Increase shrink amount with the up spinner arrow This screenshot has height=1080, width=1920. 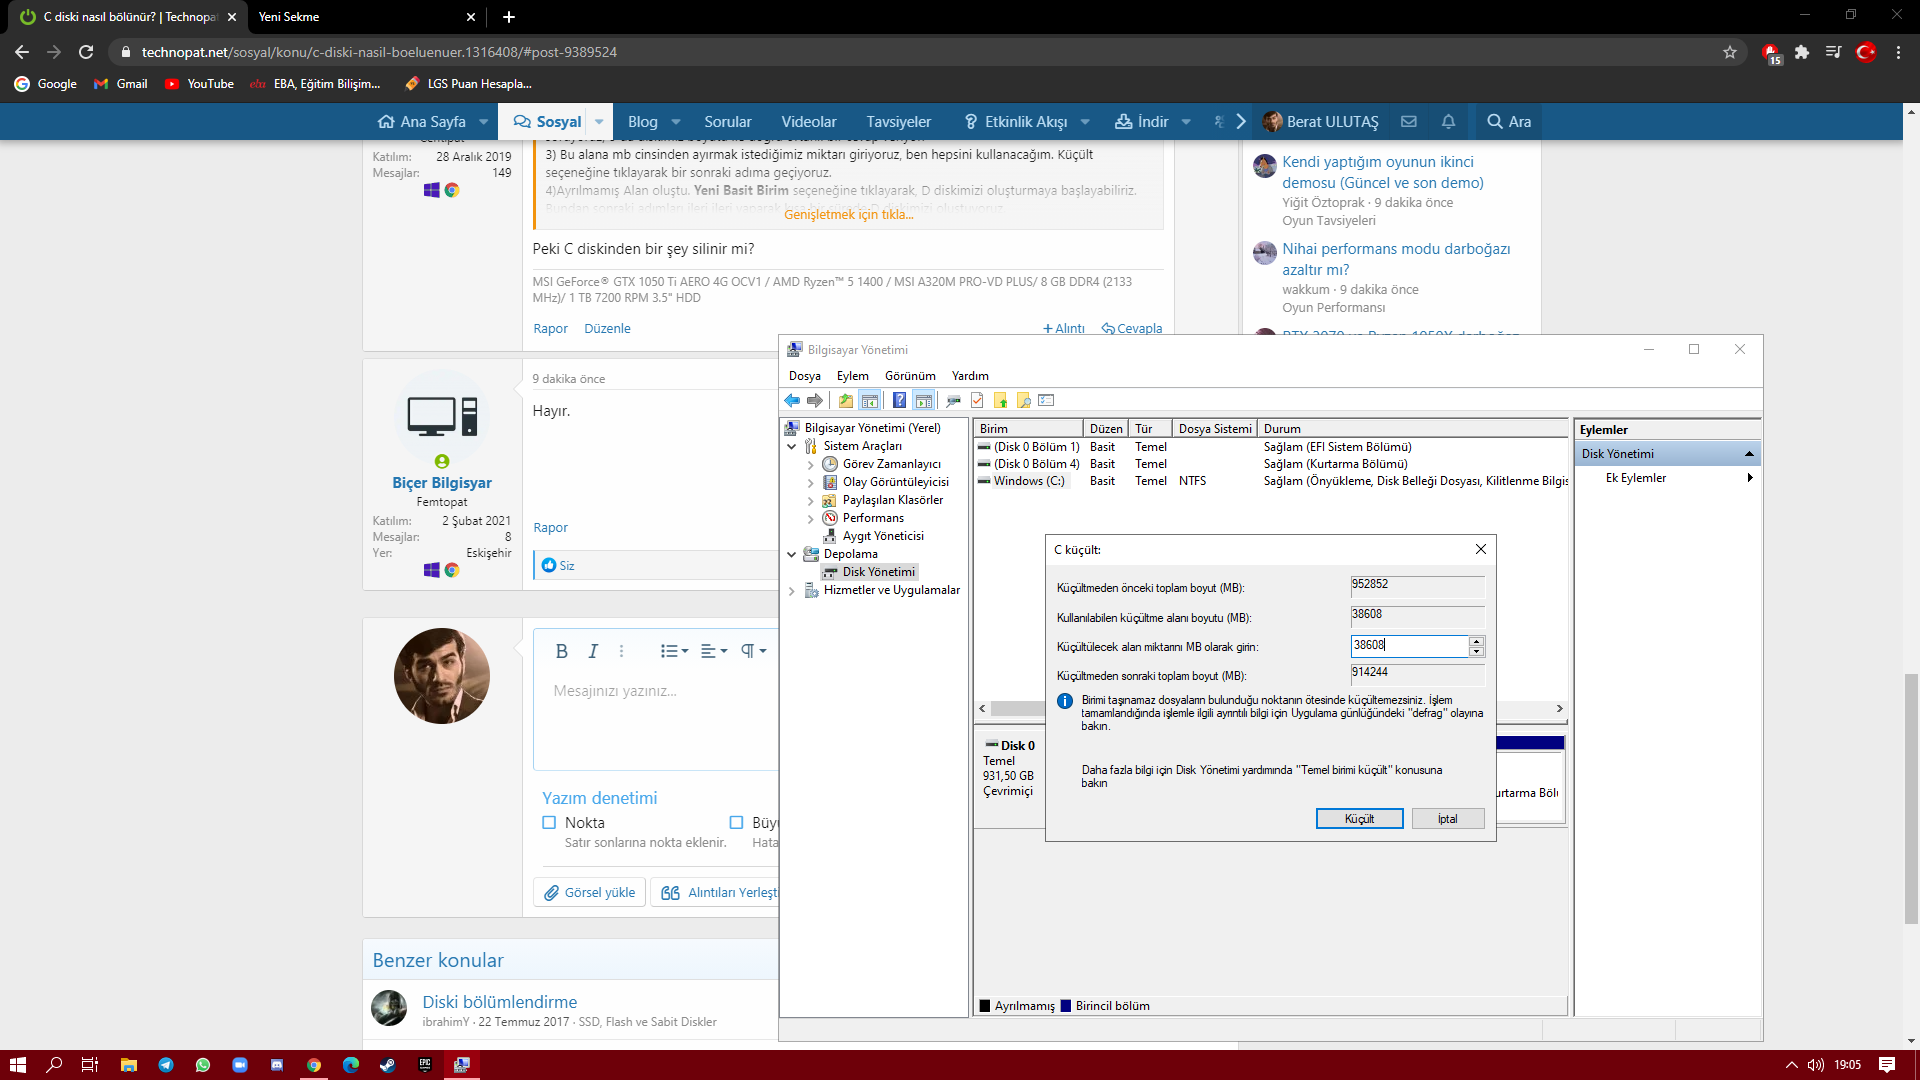pos(1476,641)
